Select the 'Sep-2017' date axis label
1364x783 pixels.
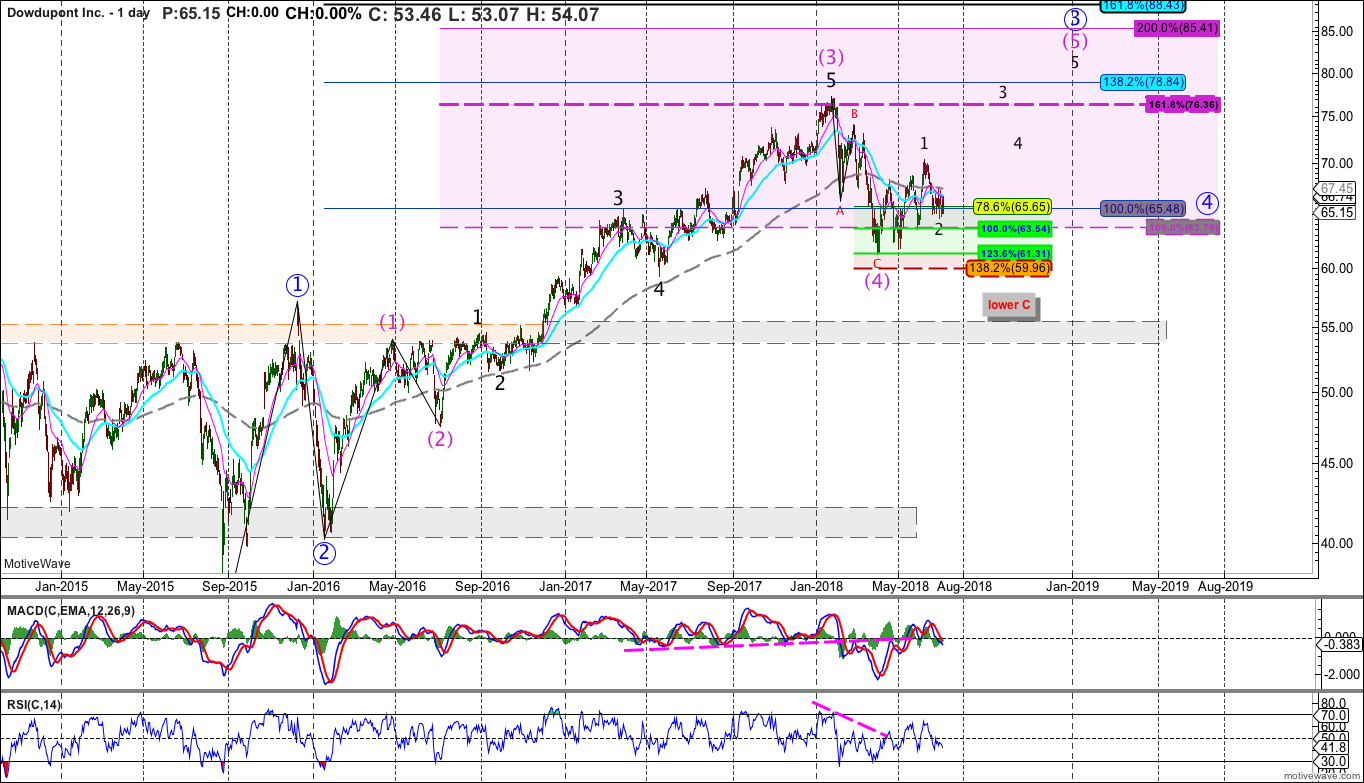(734, 586)
